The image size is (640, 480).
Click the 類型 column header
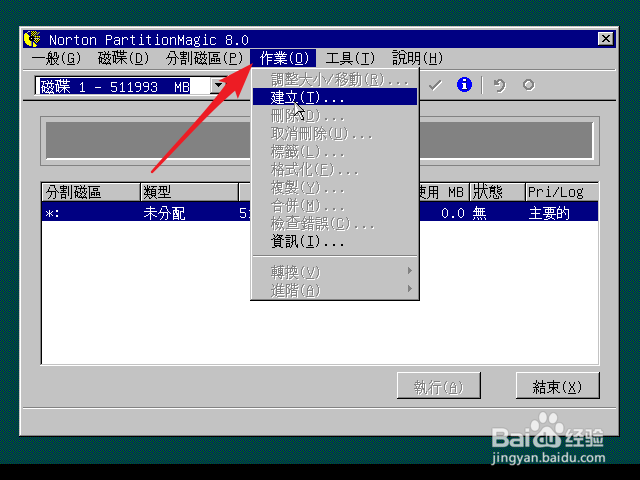click(189, 192)
